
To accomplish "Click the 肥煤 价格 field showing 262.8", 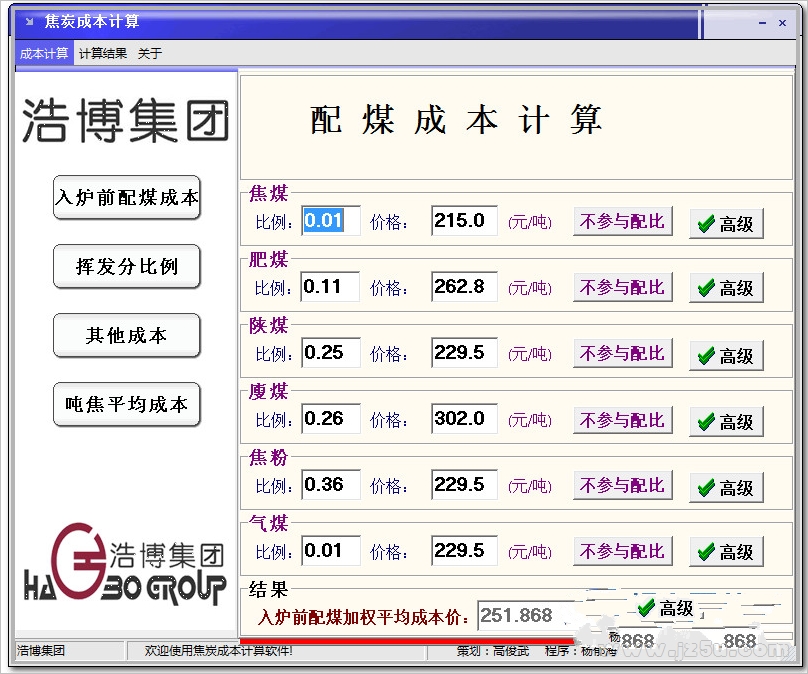I will pos(464,287).
